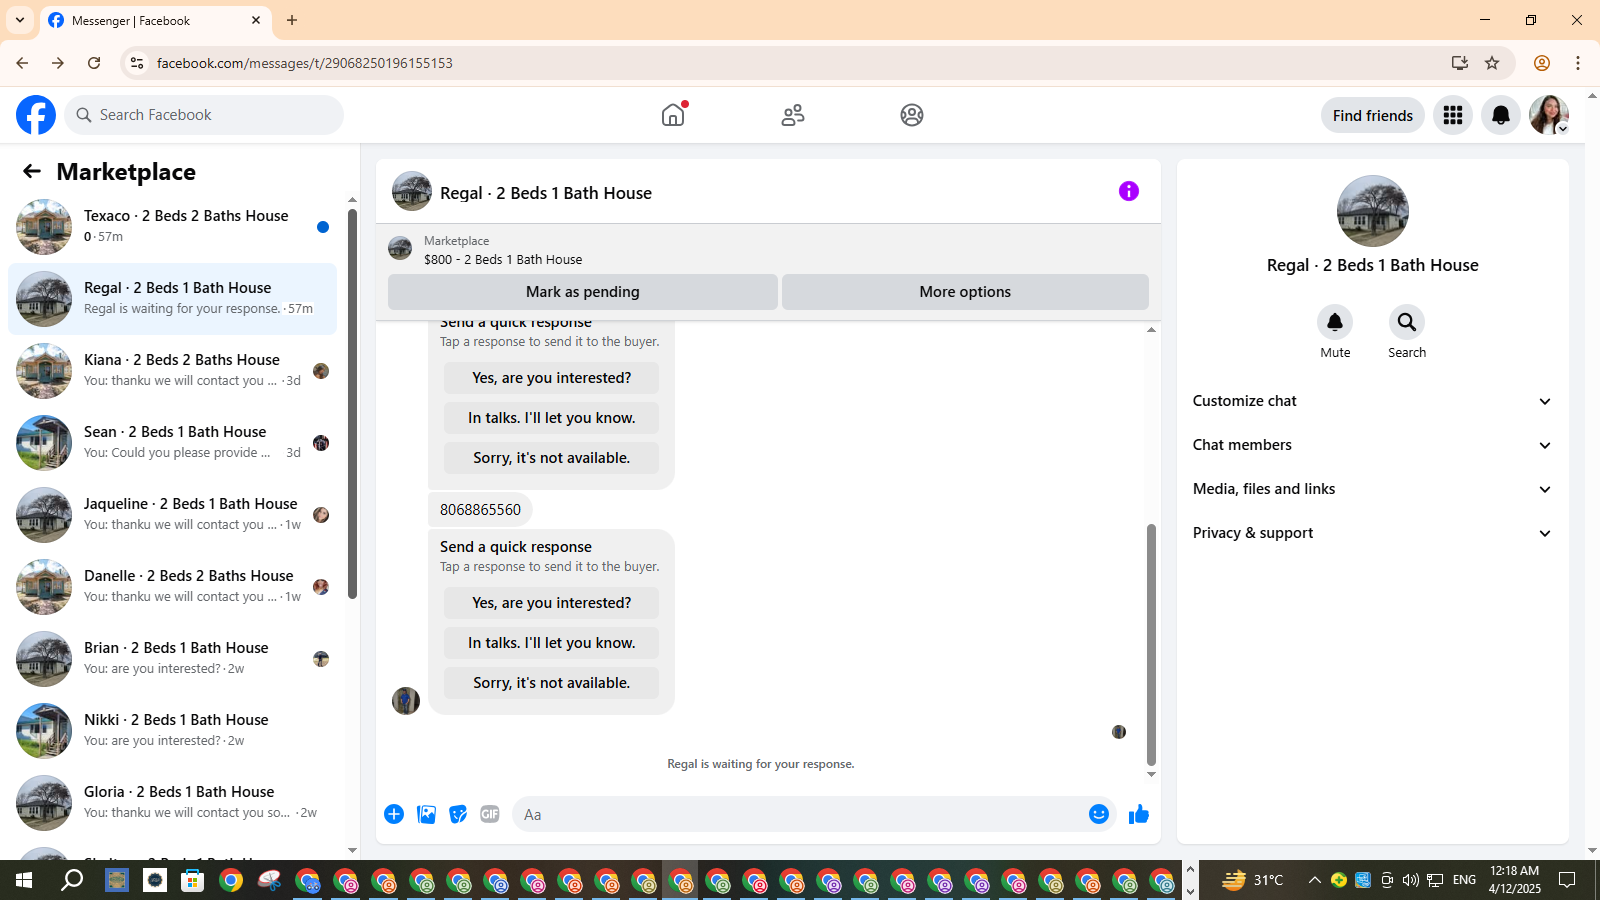Expand the Chat members section
Screen dimensions: 1600x900
point(1373,445)
